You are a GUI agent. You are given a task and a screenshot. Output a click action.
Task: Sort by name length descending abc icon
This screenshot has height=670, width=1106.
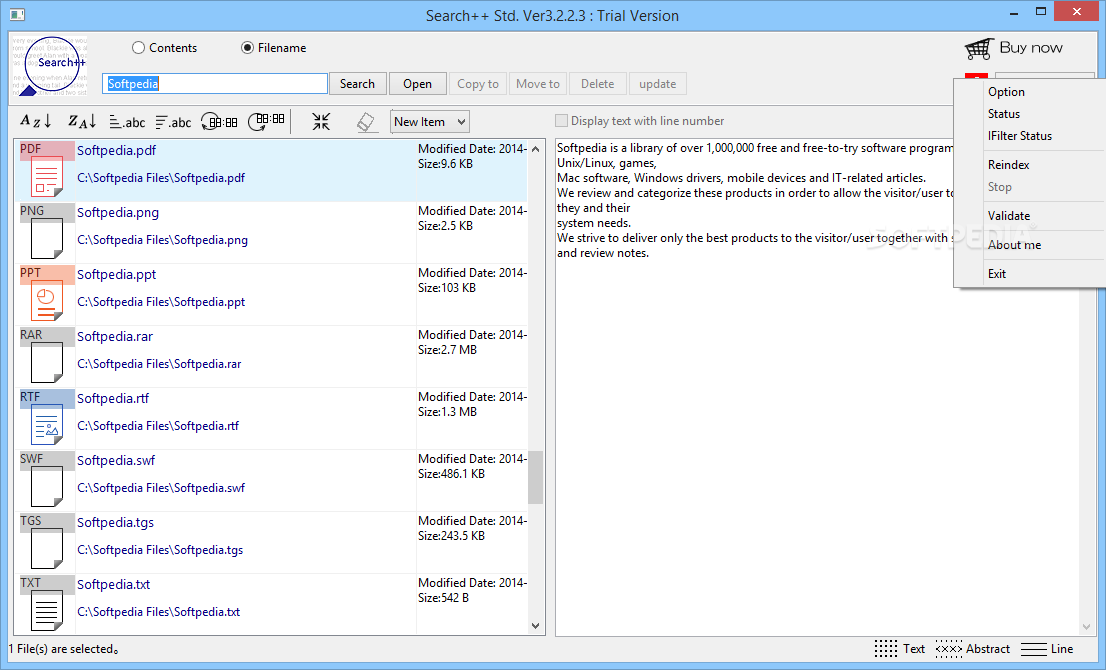click(x=173, y=122)
